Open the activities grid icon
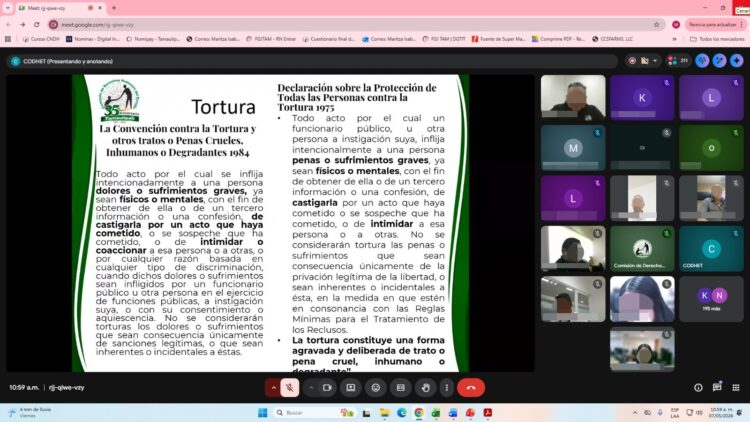This screenshot has height=422, width=750. 736,388
